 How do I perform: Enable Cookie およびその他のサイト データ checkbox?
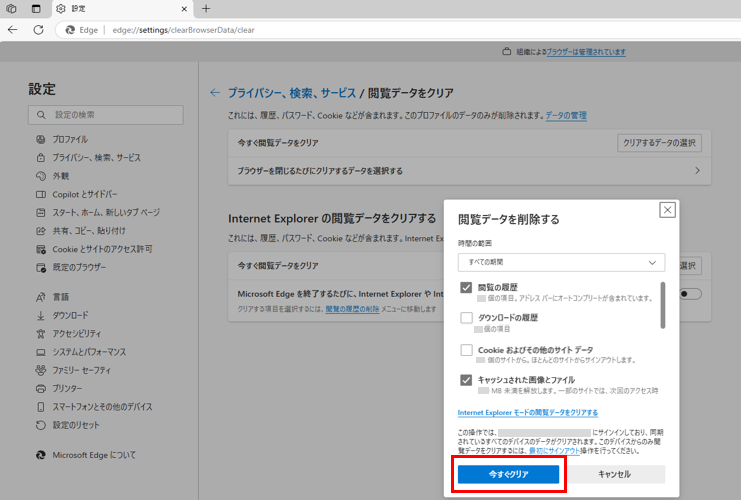(x=466, y=350)
